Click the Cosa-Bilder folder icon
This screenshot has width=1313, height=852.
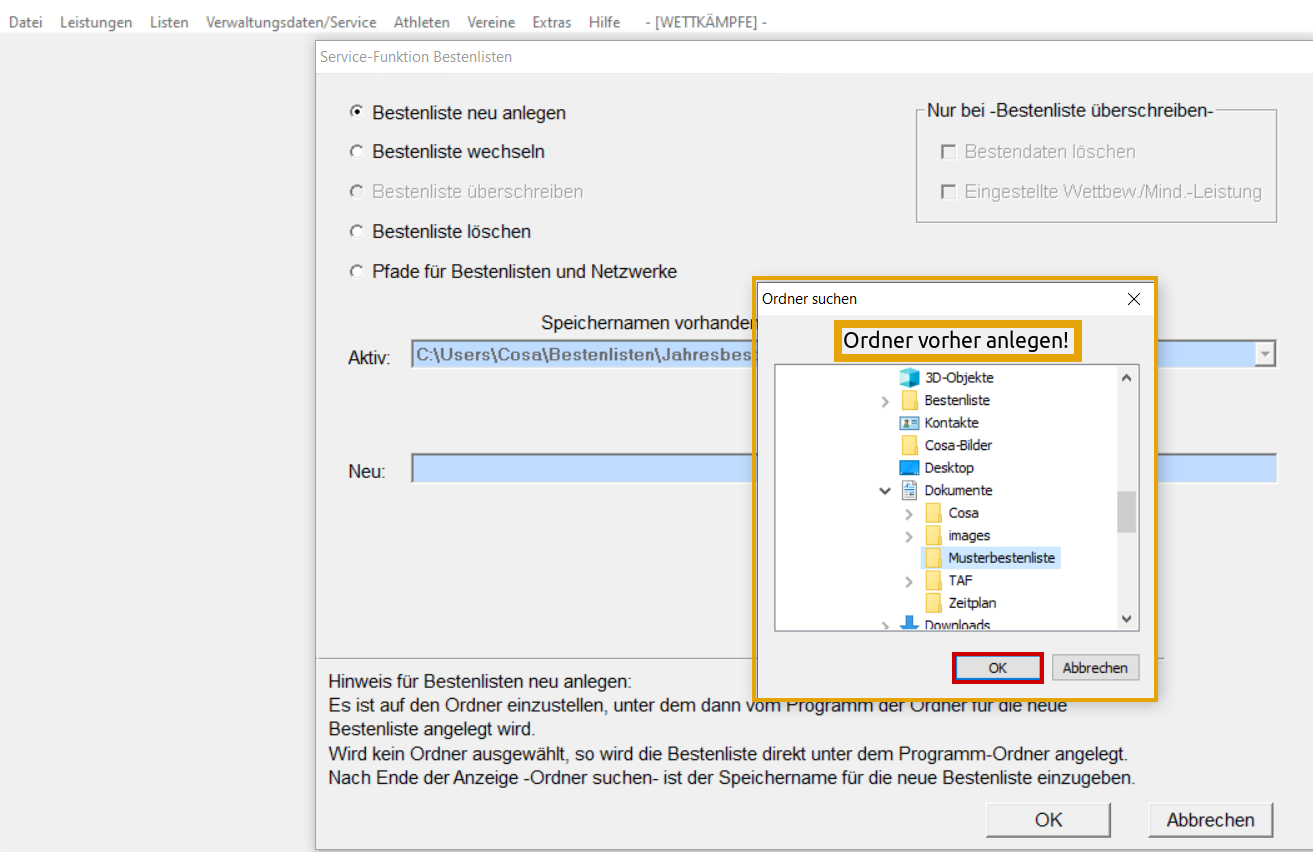(909, 445)
